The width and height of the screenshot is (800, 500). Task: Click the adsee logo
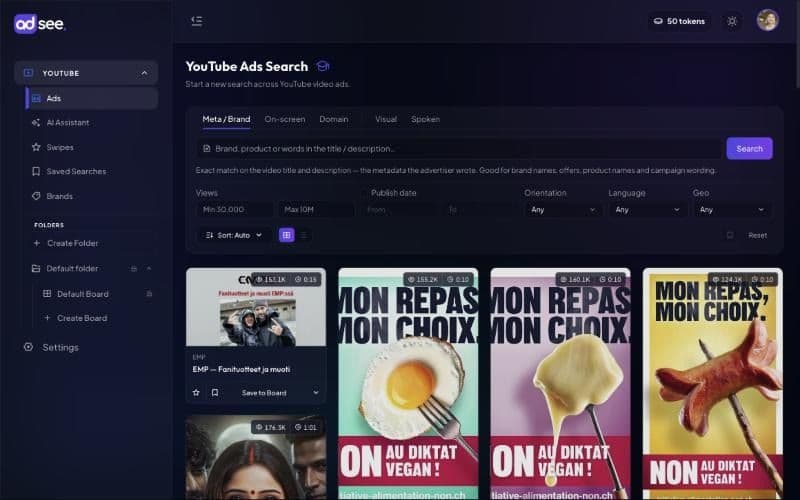(x=40, y=23)
